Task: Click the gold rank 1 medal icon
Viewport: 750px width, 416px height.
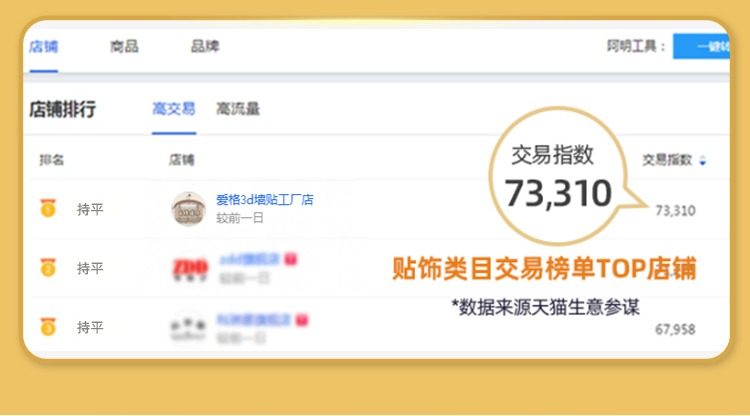Action: [48, 208]
